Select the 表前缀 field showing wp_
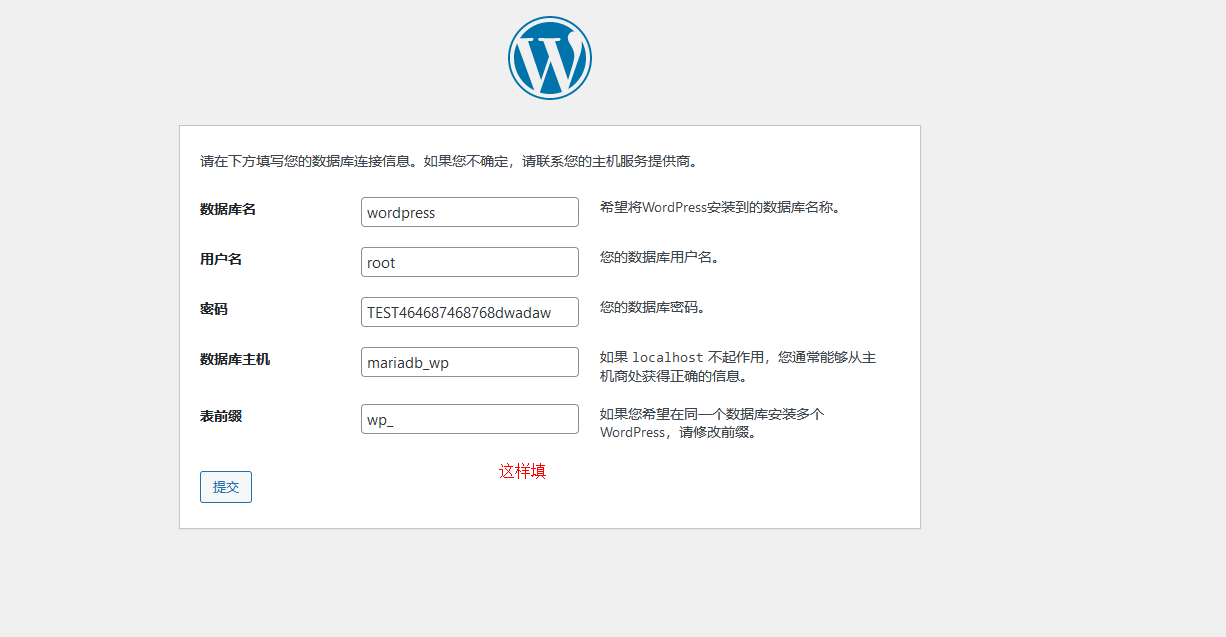 pyautogui.click(x=469, y=418)
